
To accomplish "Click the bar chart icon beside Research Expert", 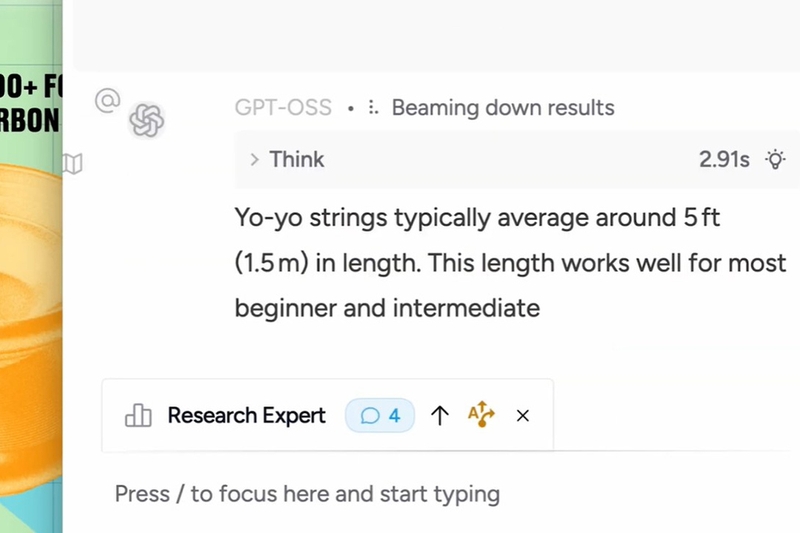I will coord(138,415).
